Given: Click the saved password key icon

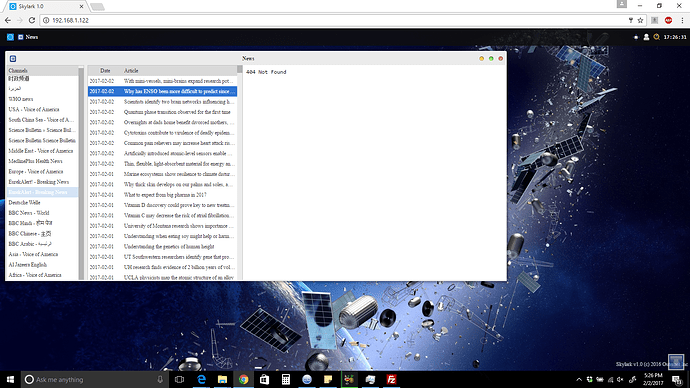Looking at the screenshot, I should tap(631, 20).
